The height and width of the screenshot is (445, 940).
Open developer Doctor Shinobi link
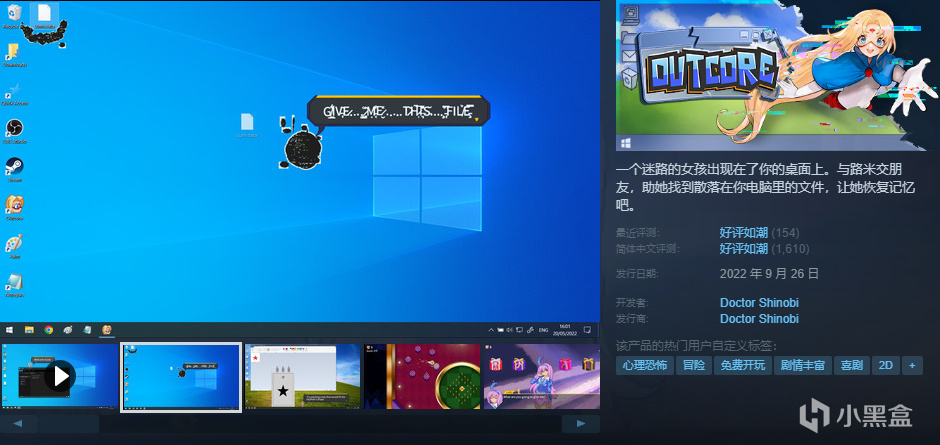pos(759,303)
